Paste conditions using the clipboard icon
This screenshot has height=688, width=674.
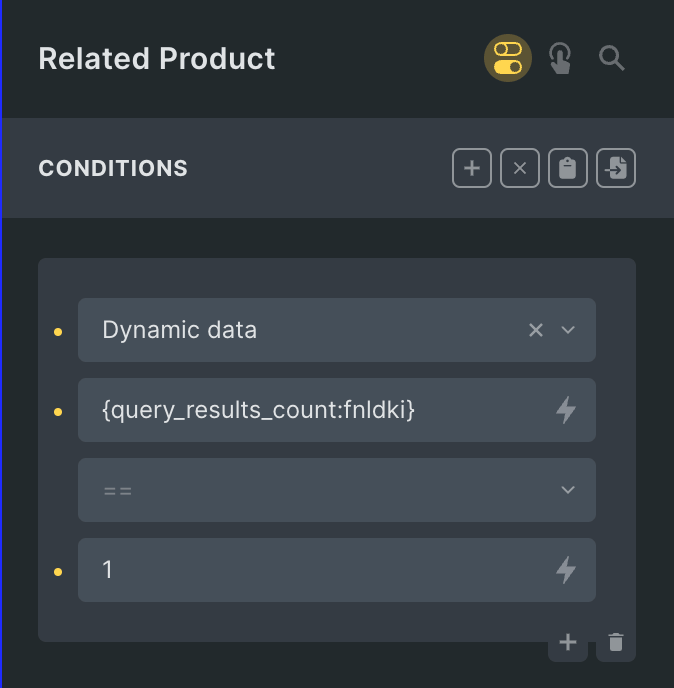(x=568, y=168)
